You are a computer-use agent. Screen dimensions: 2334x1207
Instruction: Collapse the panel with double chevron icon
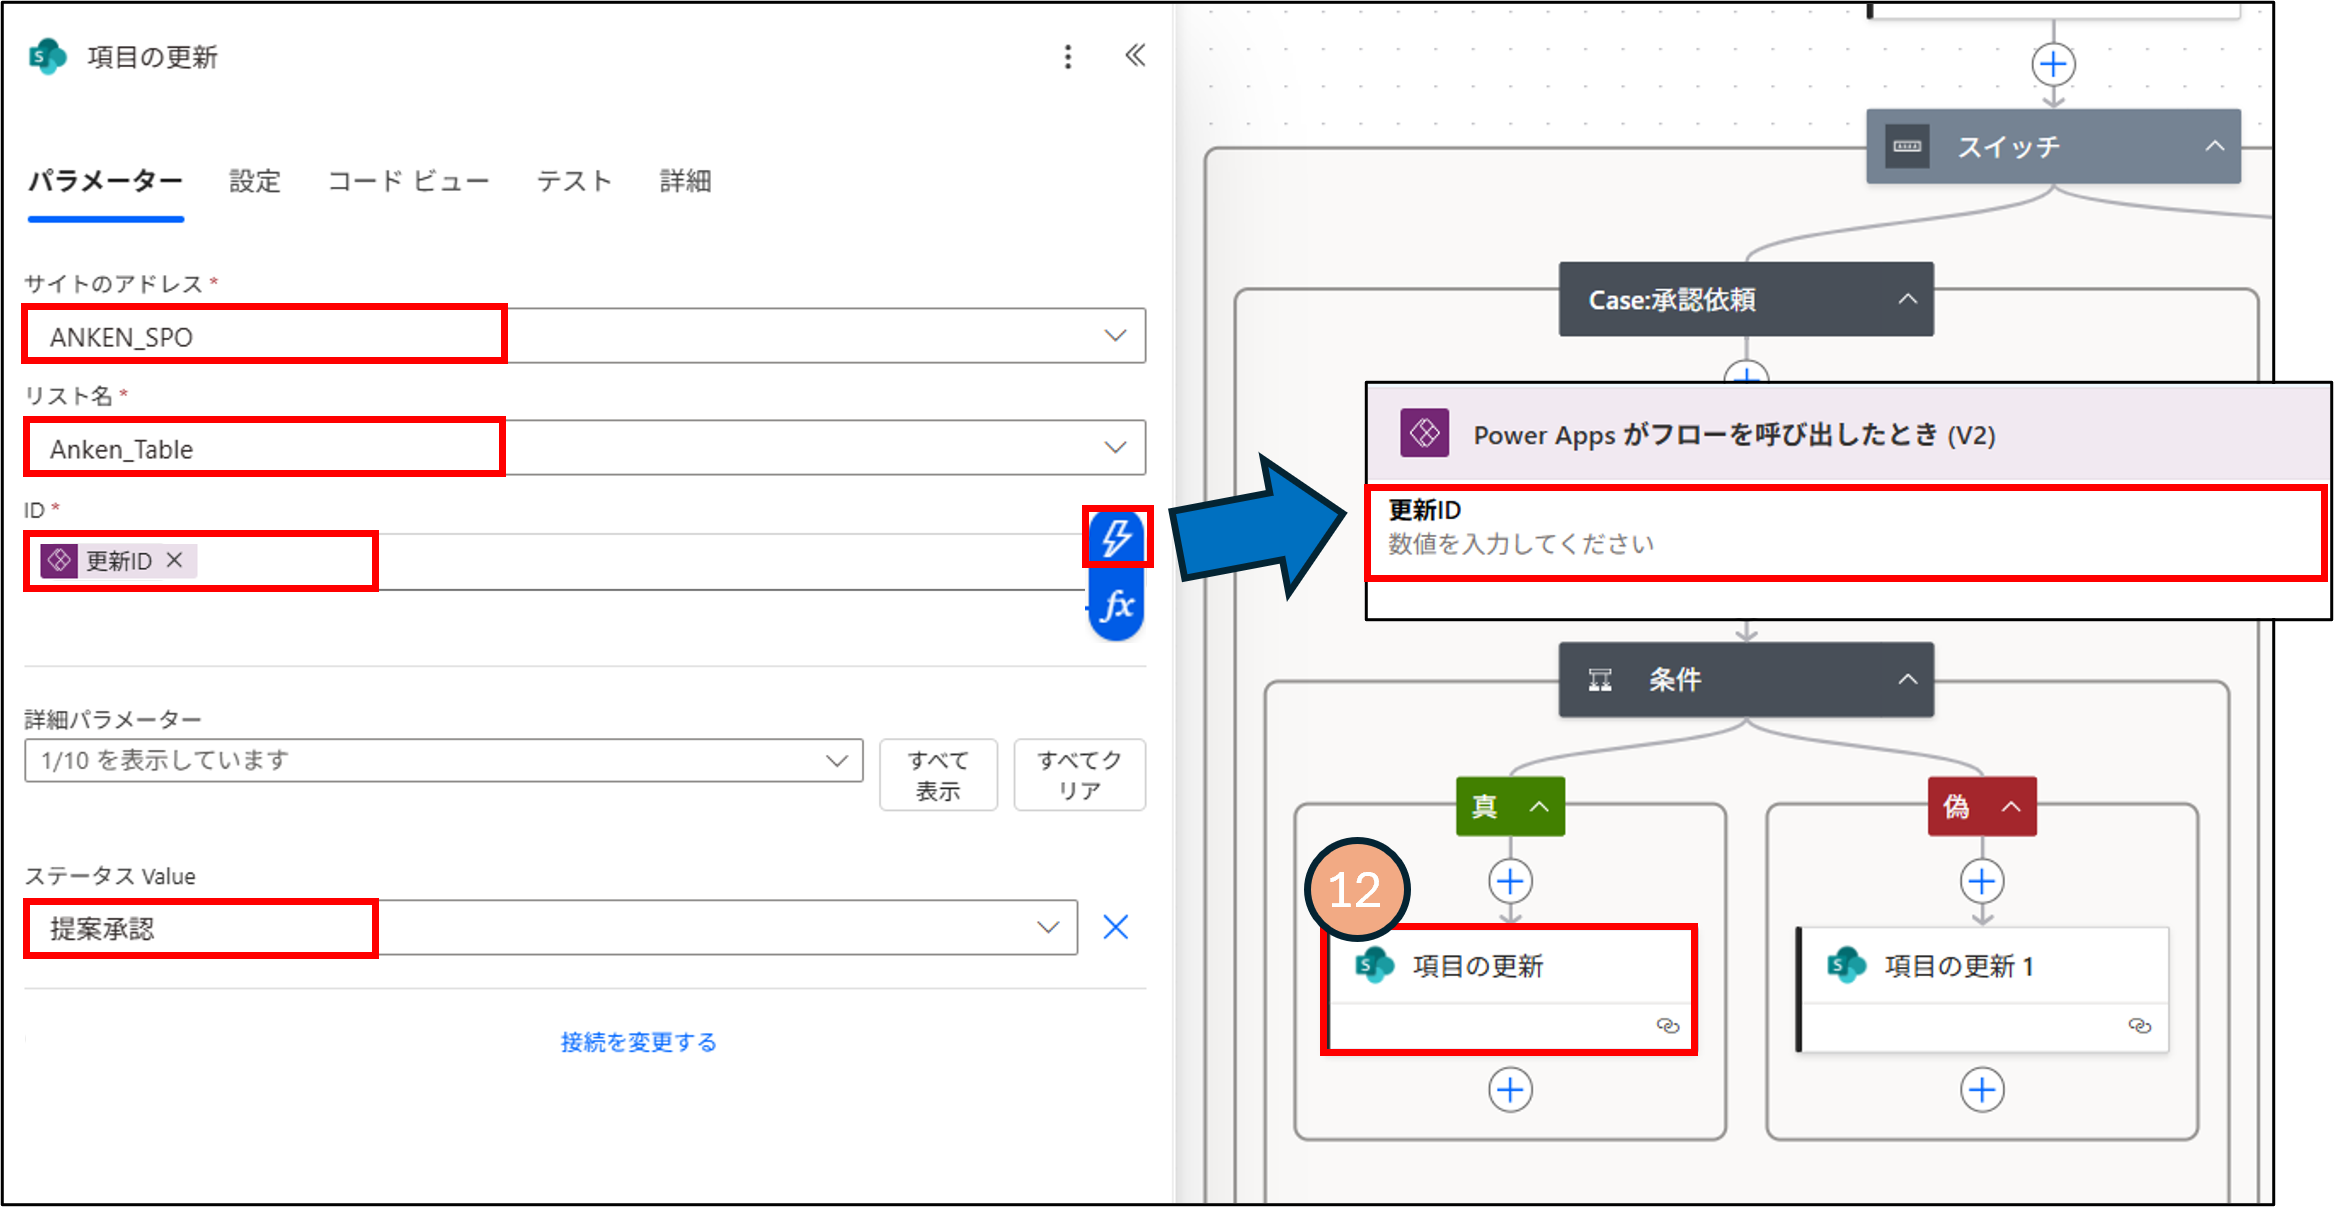[1135, 56]
